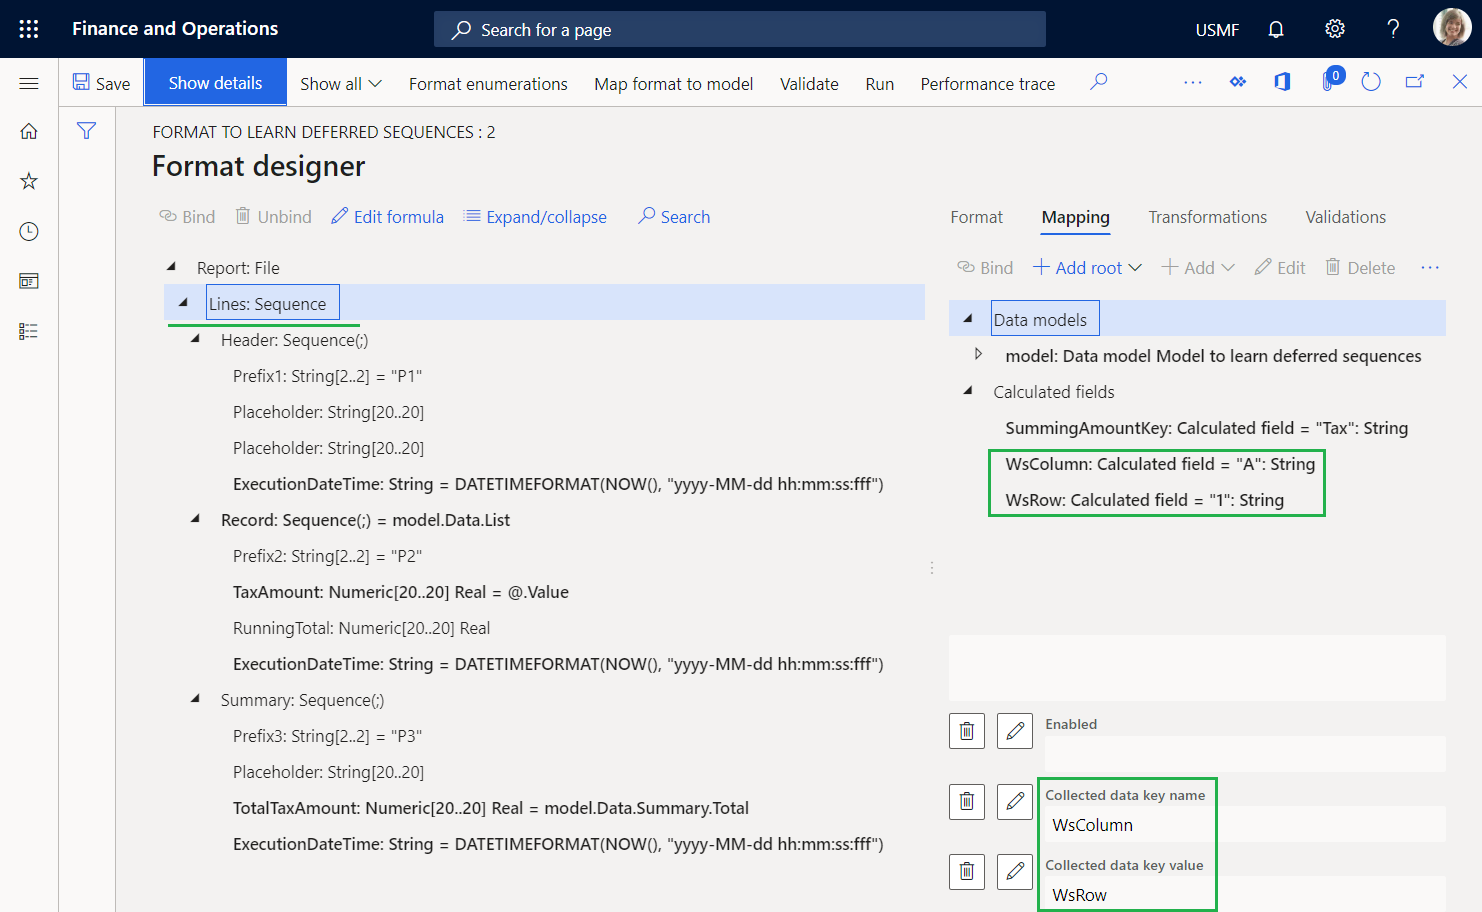Open the settings gear icon
1482x912 pixels.
(1334, 29)
